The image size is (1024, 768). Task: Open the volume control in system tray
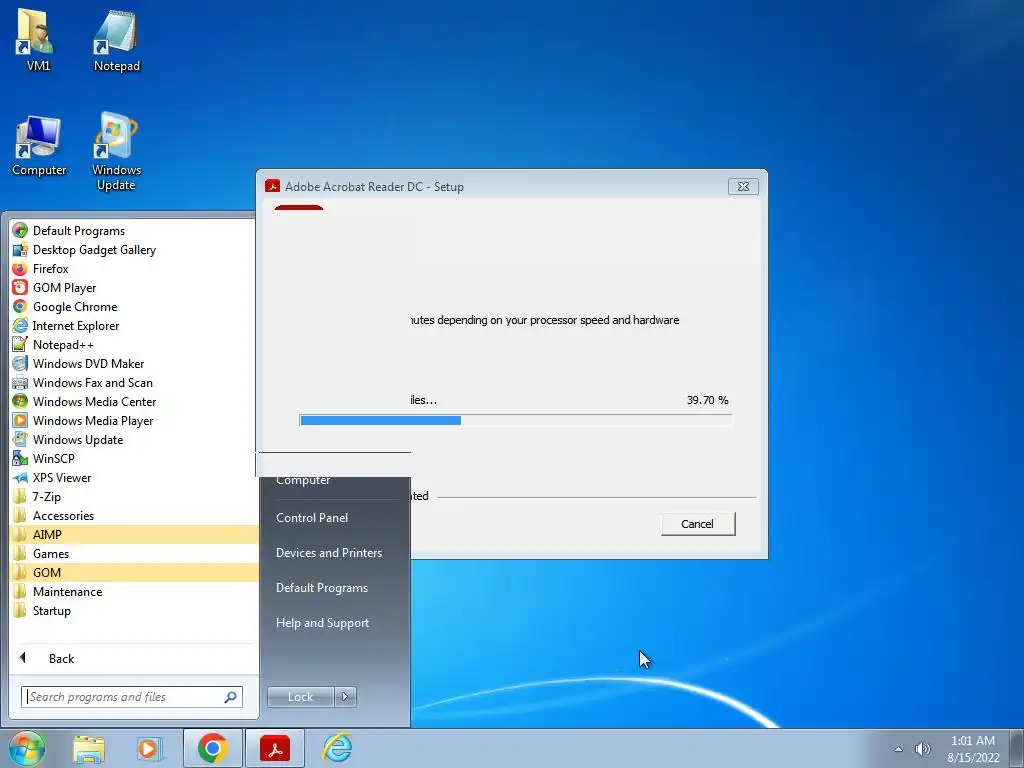point(923,749)
